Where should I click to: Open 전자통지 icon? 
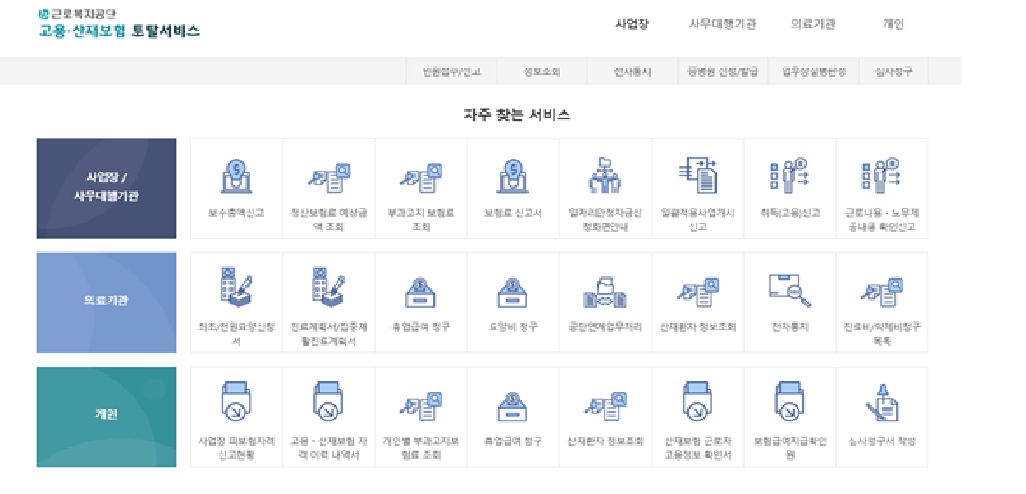[790, 290]
